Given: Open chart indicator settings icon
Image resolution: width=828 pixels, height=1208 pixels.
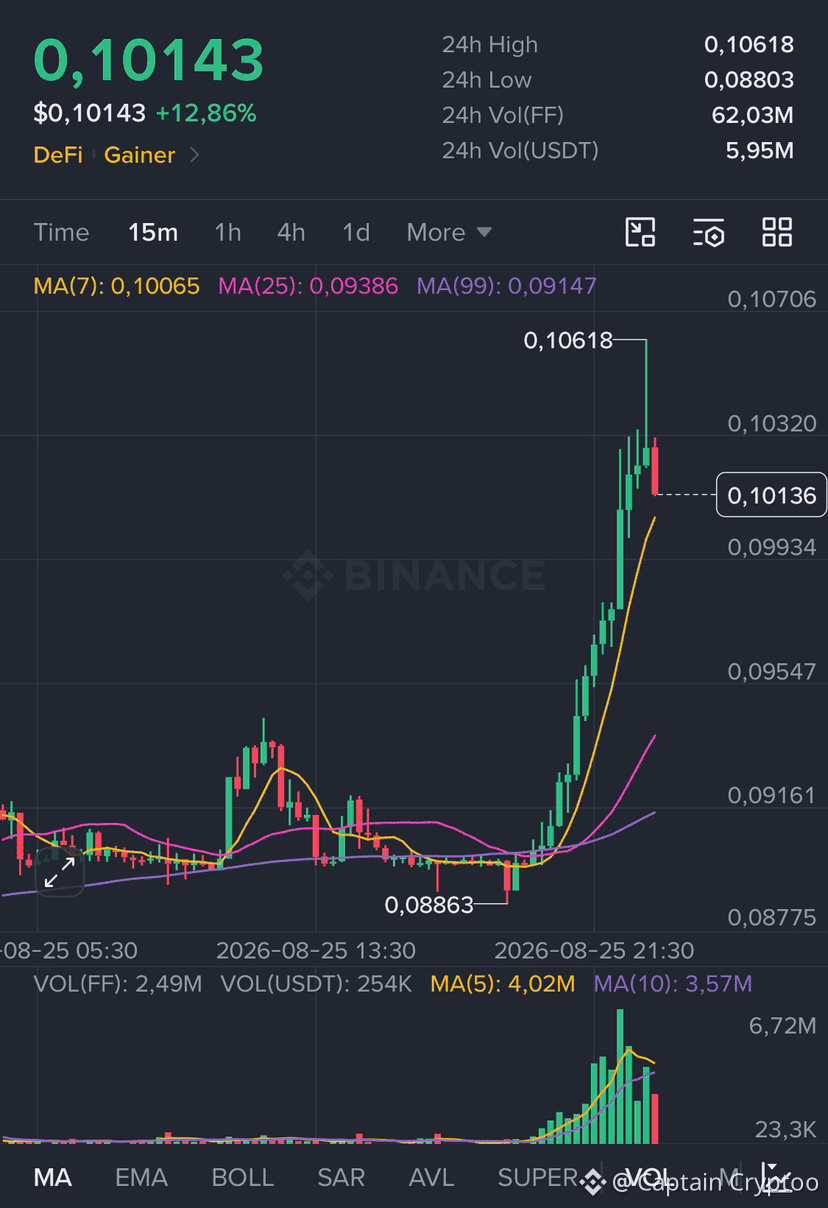Looking at the screenshot, I should (708, 232).
